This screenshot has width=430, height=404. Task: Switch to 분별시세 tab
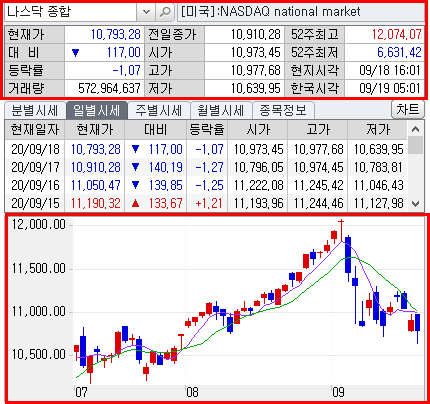pyautogui.click(x=35, y=110)
